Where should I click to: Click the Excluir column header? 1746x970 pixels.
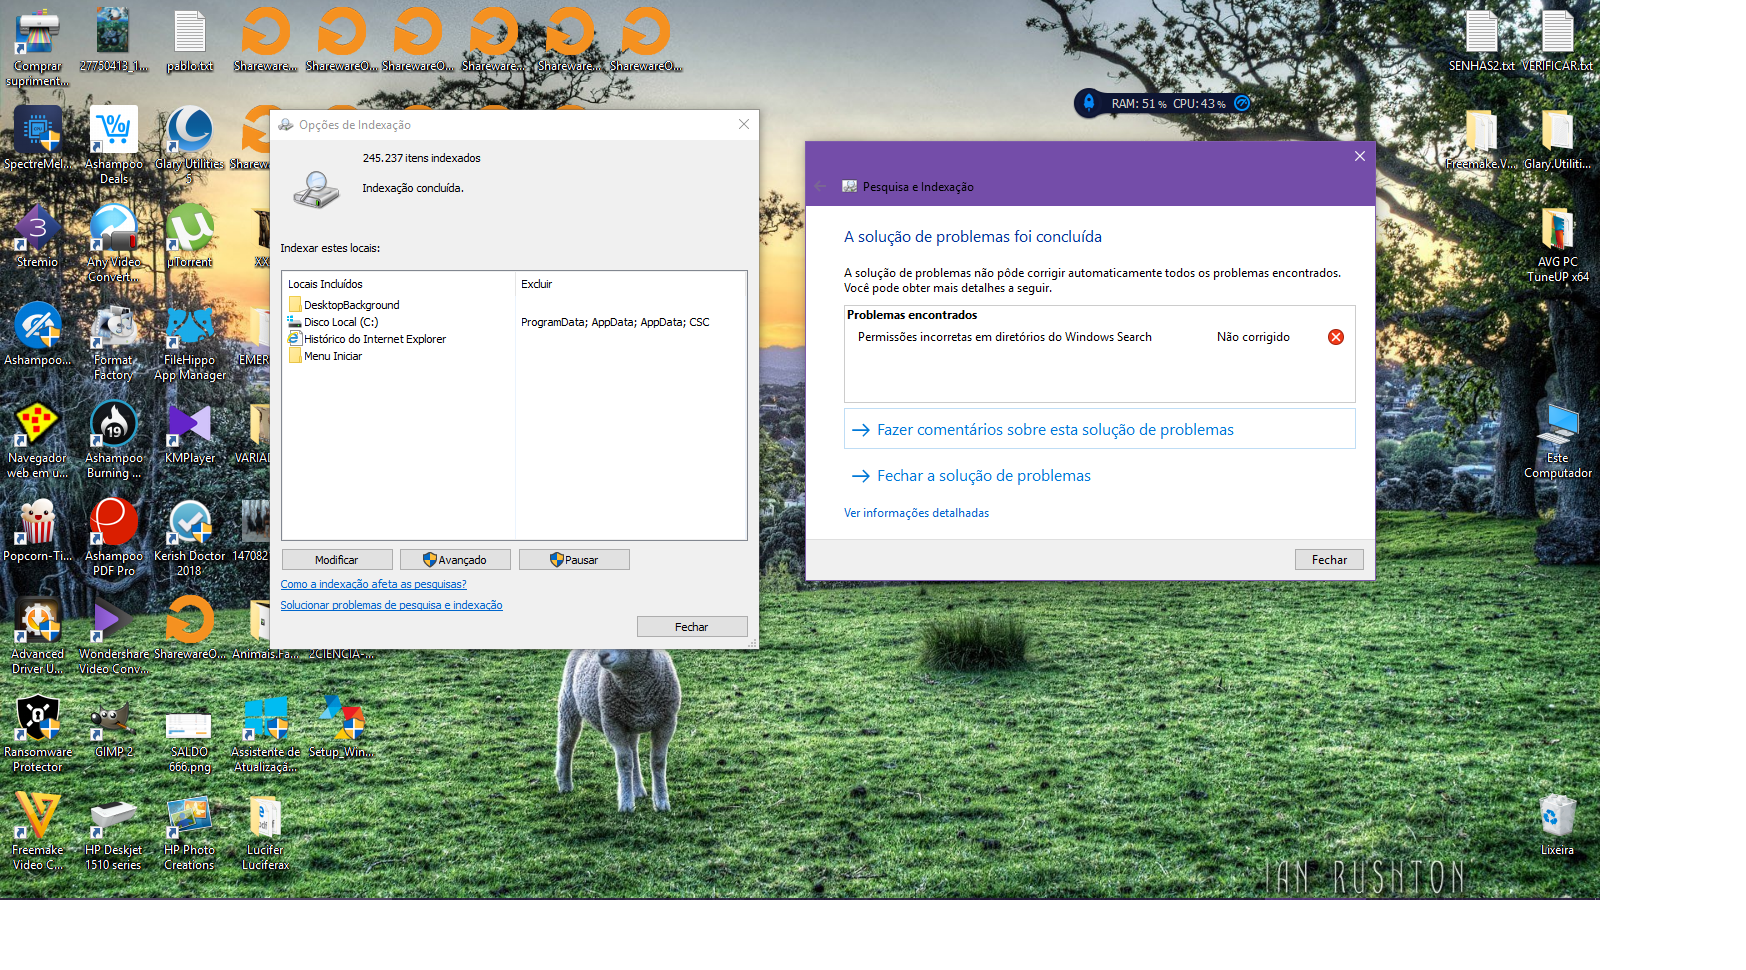[536, 284]
